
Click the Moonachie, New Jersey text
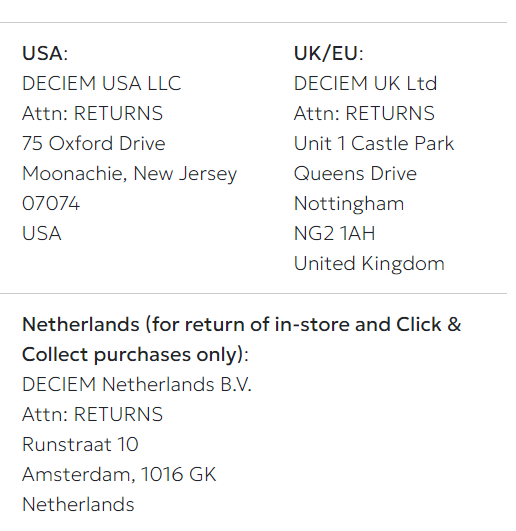click(129, 174)
